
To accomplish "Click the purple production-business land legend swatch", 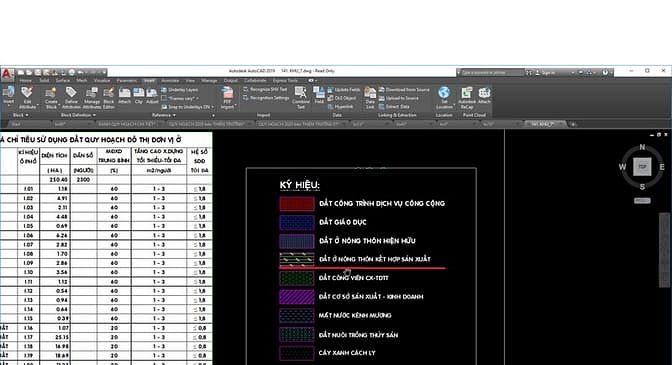I will [297, 297].
